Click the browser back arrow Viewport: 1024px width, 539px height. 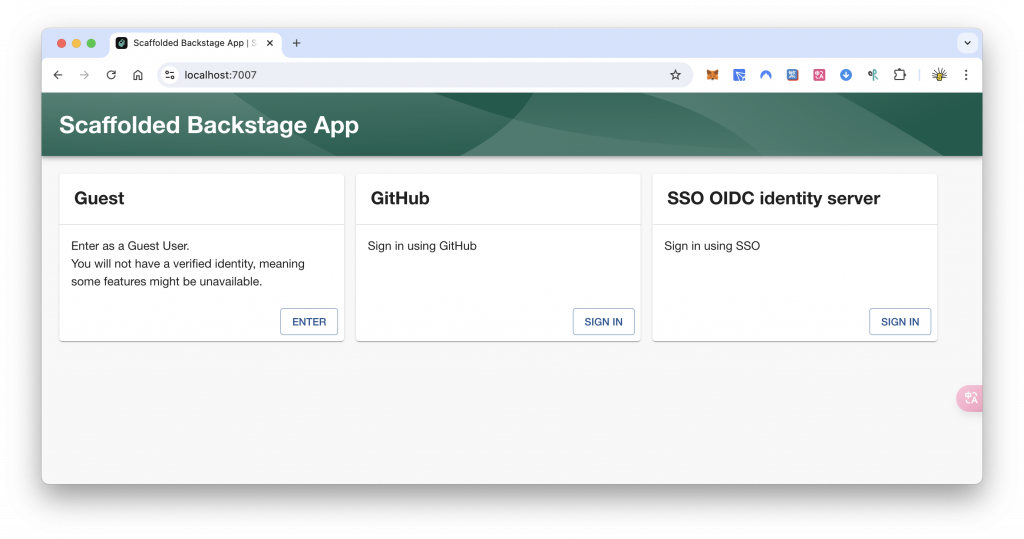58,75
